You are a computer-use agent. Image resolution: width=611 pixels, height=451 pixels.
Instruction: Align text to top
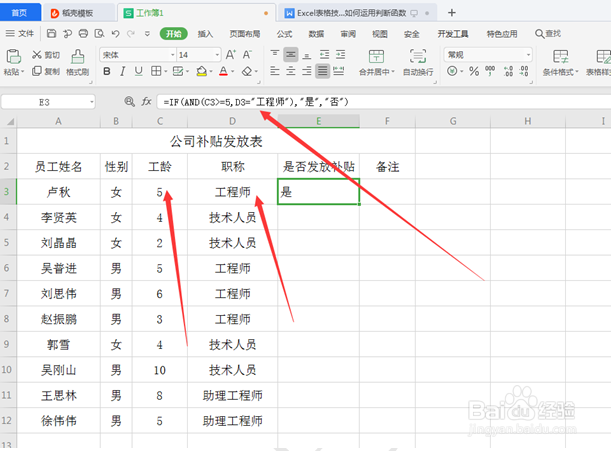pos(275,55)
